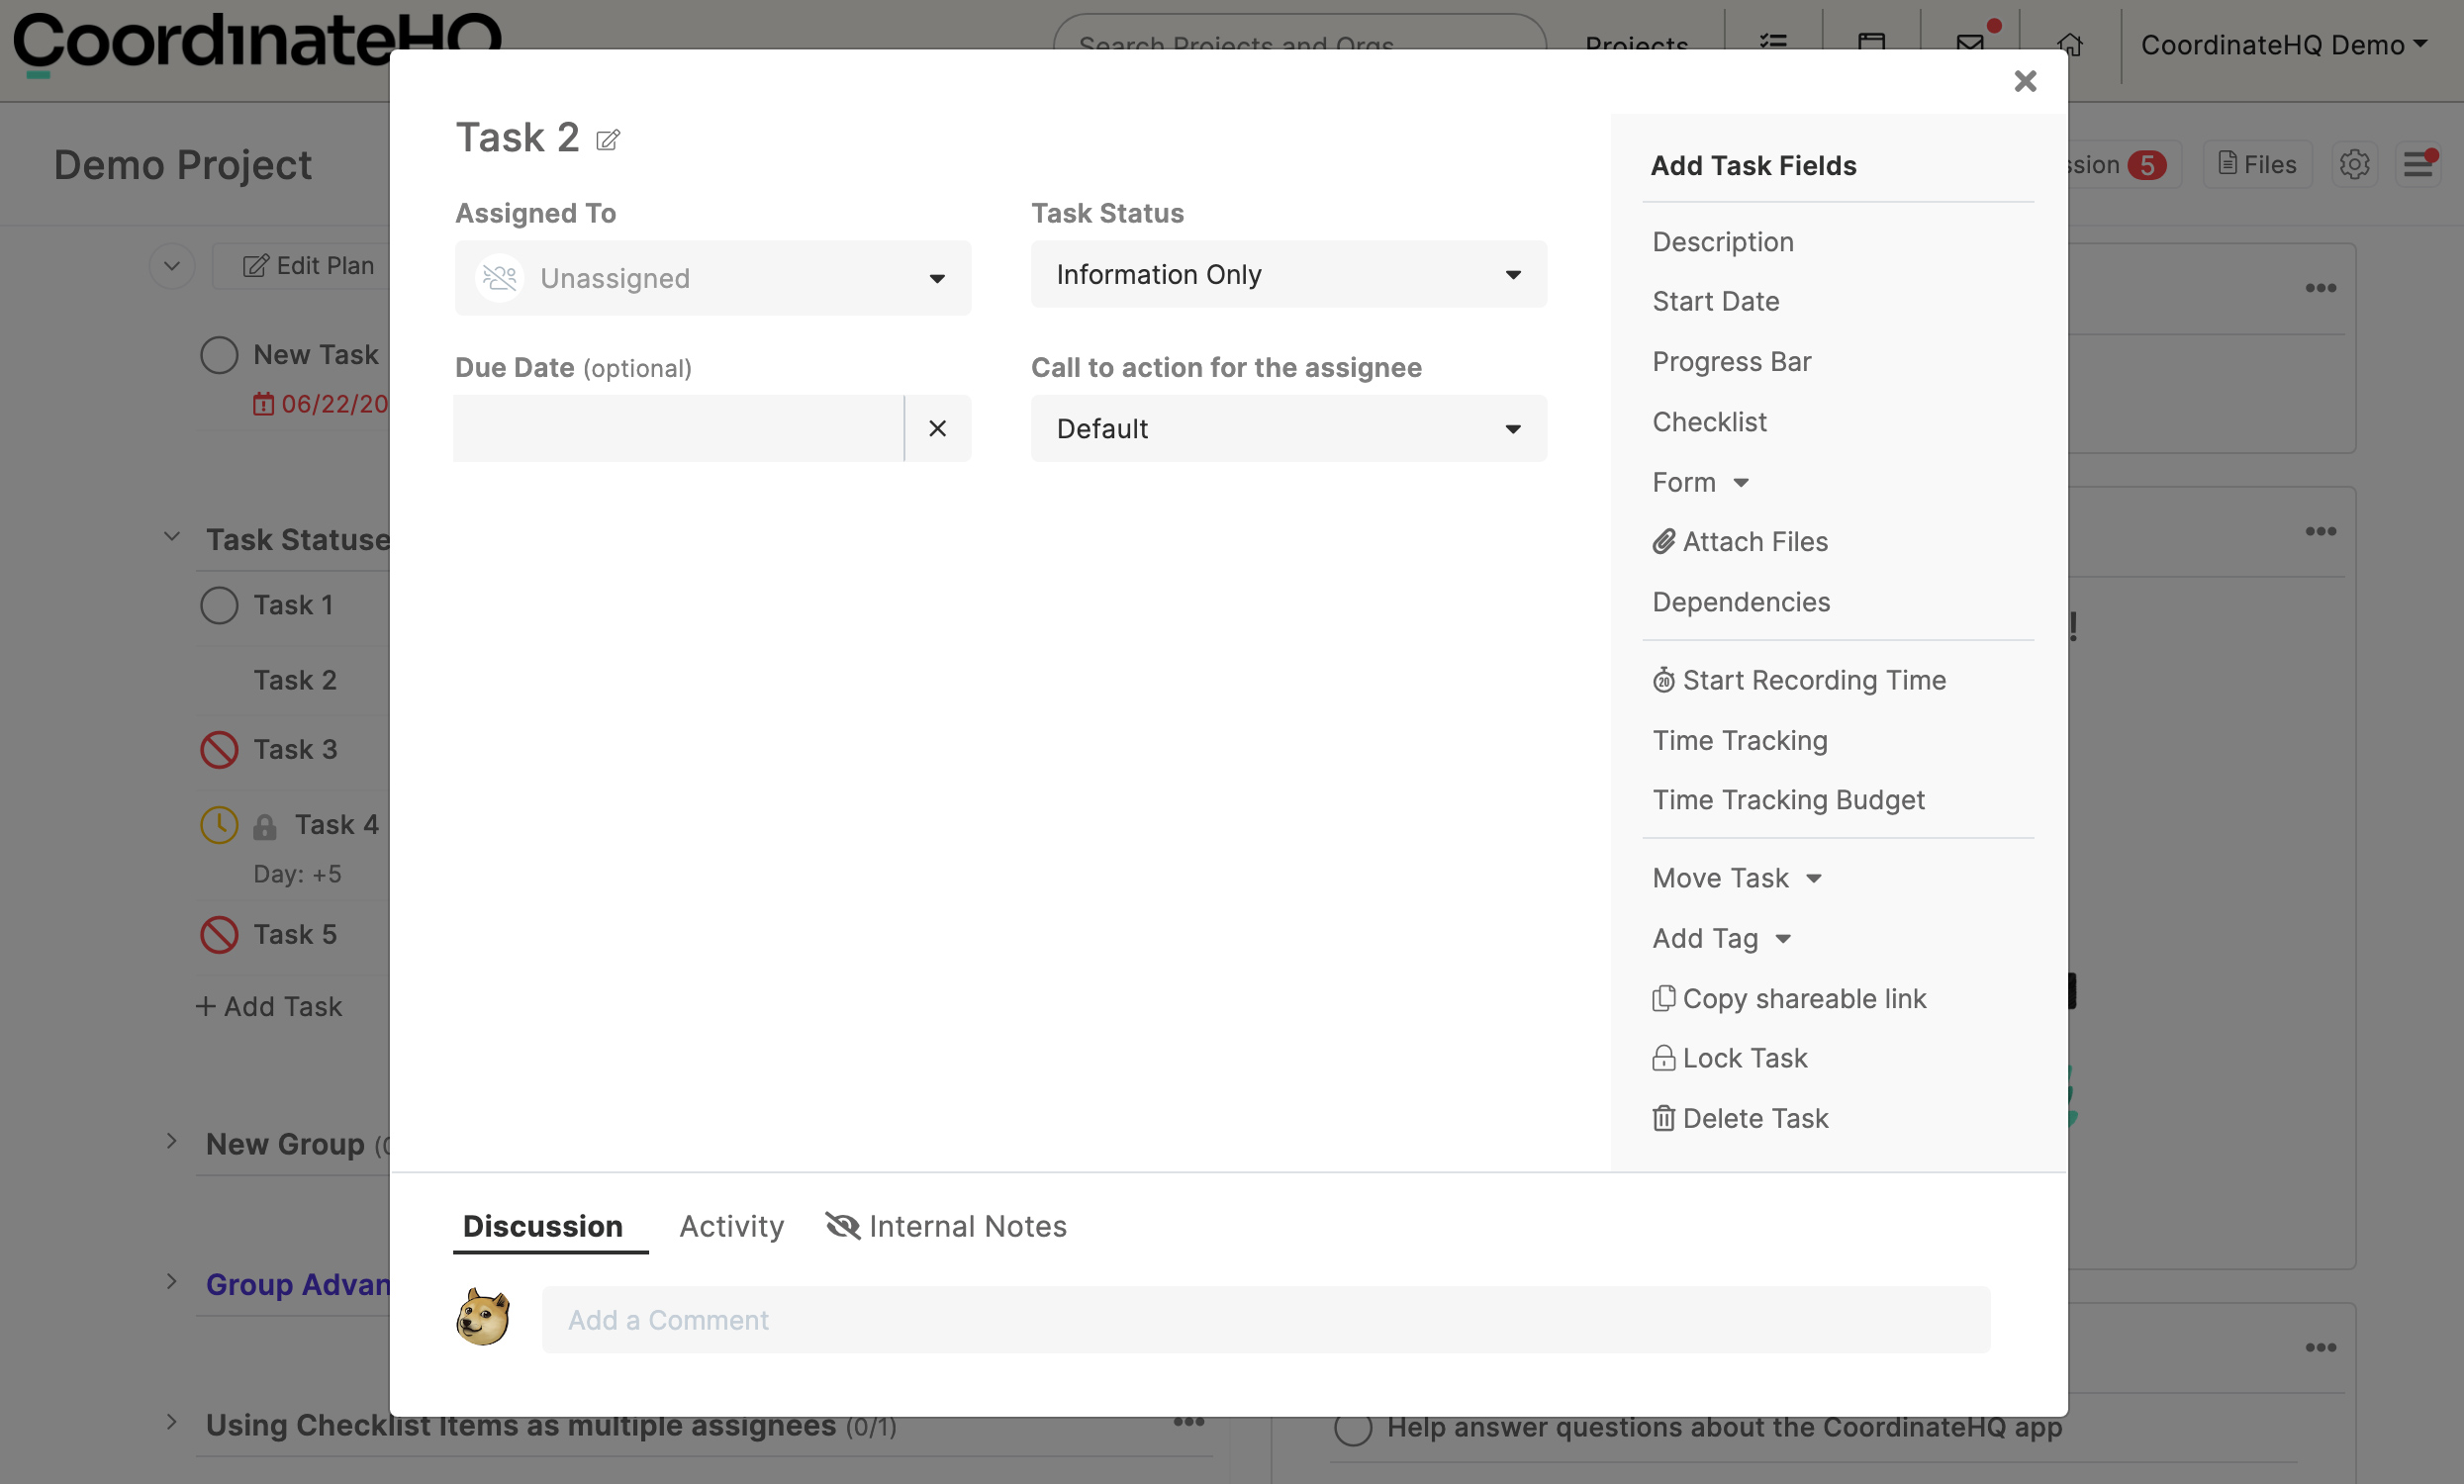Add Time Tracking Budget field

pos(1788,800)
